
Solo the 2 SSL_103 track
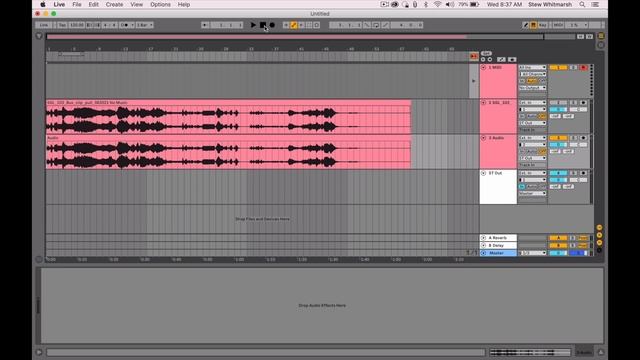[573, 102]
